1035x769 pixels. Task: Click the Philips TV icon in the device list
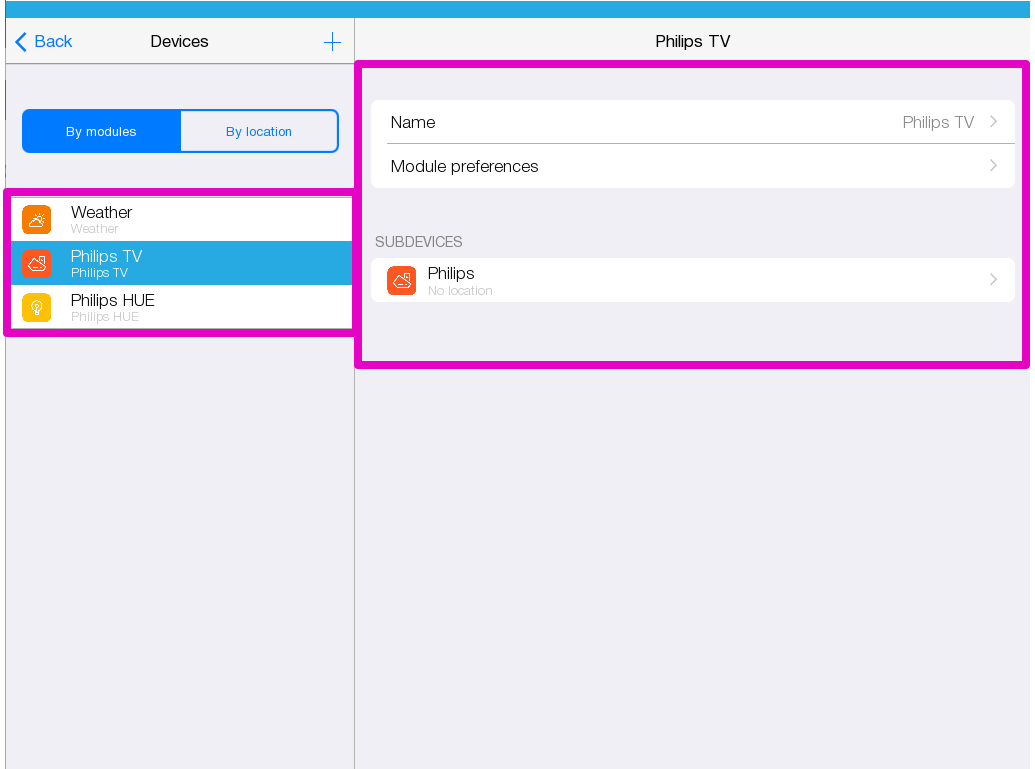tap(37, 263)
